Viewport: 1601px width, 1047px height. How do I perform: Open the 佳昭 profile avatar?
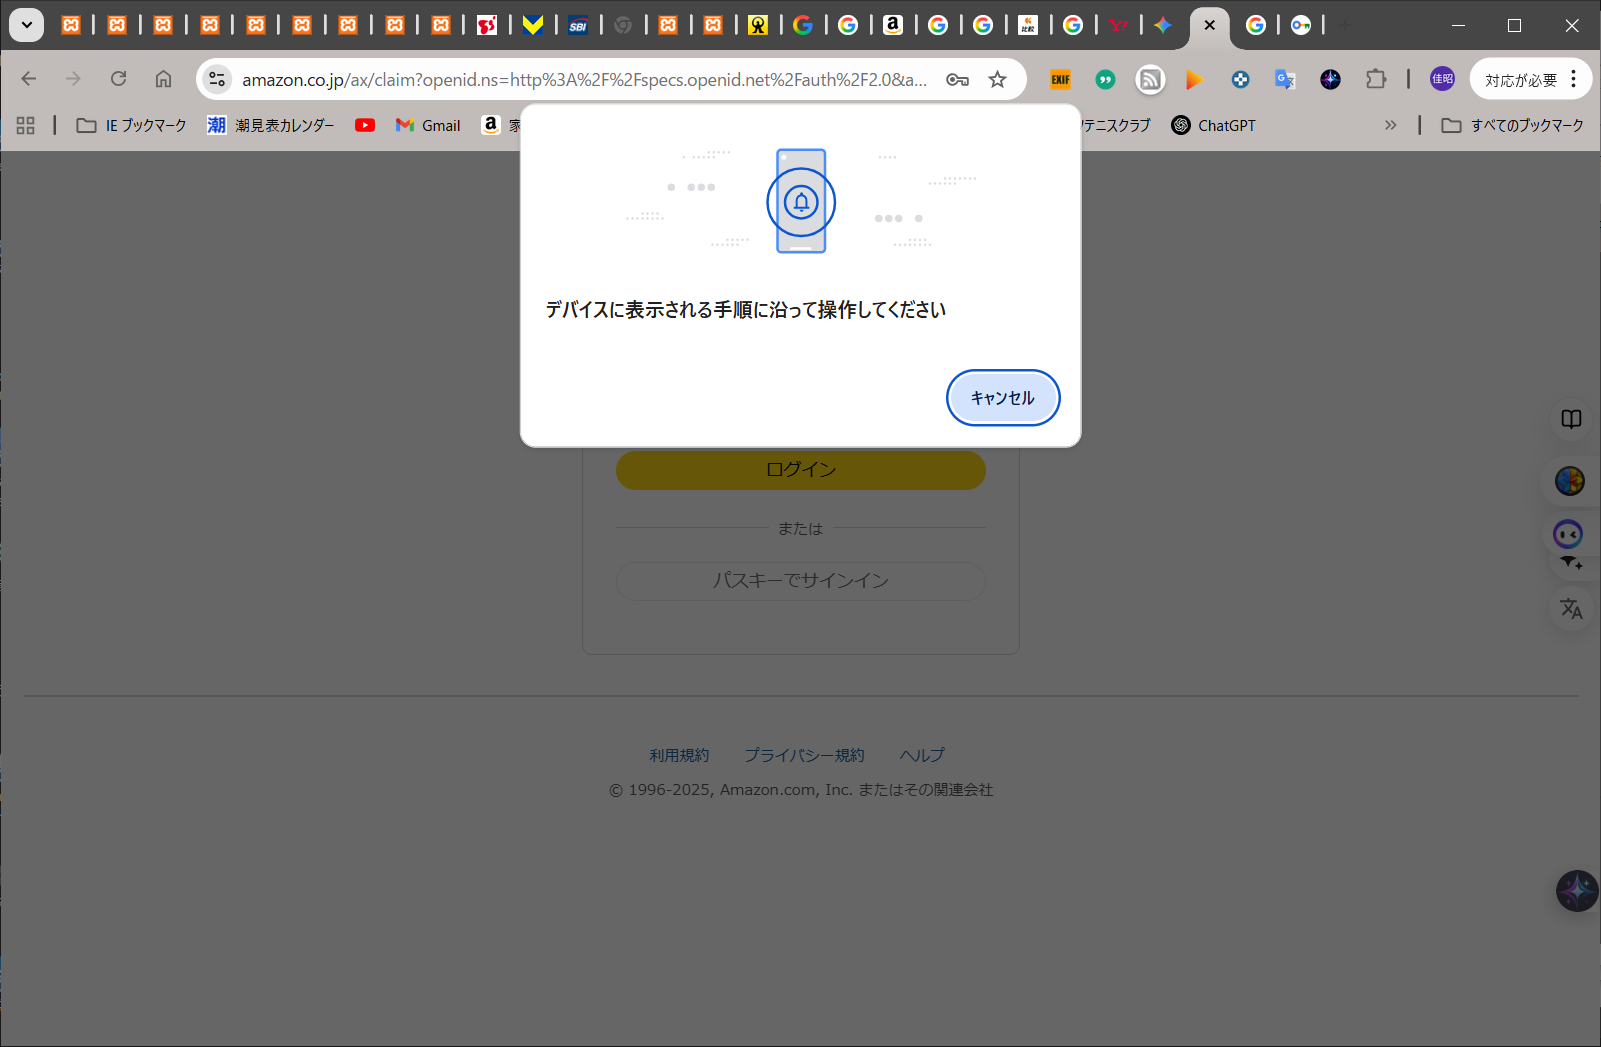[x=1442, y=80]
